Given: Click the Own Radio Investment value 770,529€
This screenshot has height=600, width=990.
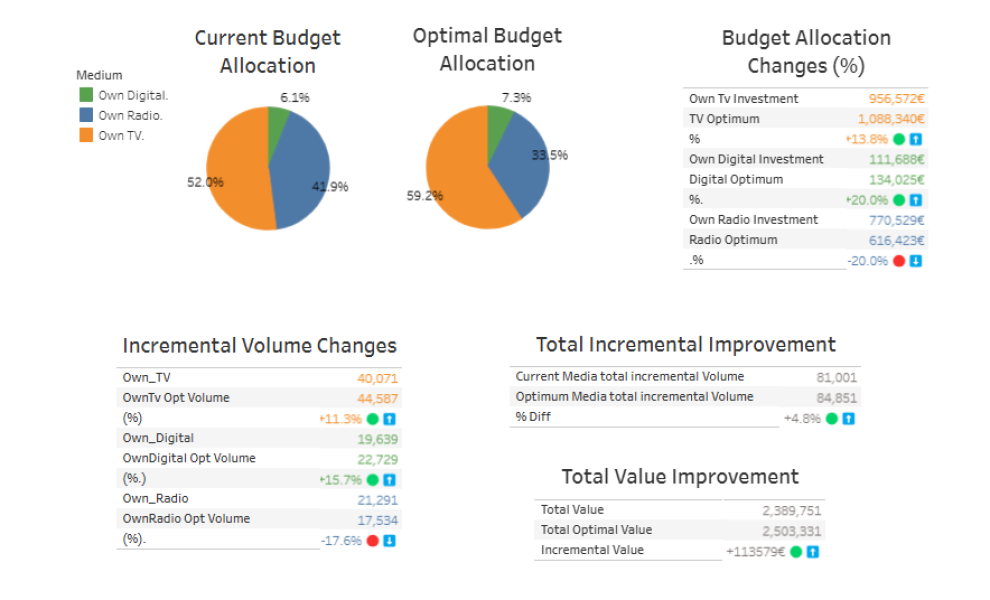Looking at the screenshot, I should click(897, 220).
